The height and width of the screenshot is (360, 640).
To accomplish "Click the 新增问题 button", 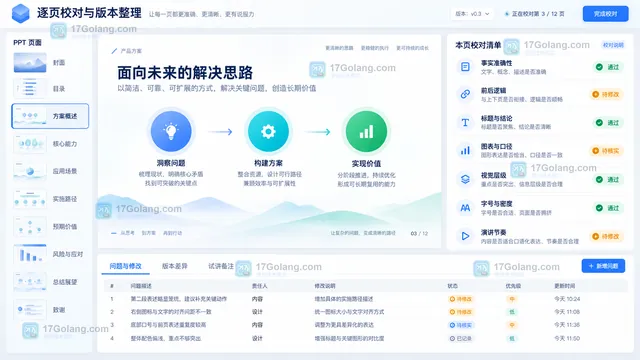I will pyautogui.click(x=603, y=266).
